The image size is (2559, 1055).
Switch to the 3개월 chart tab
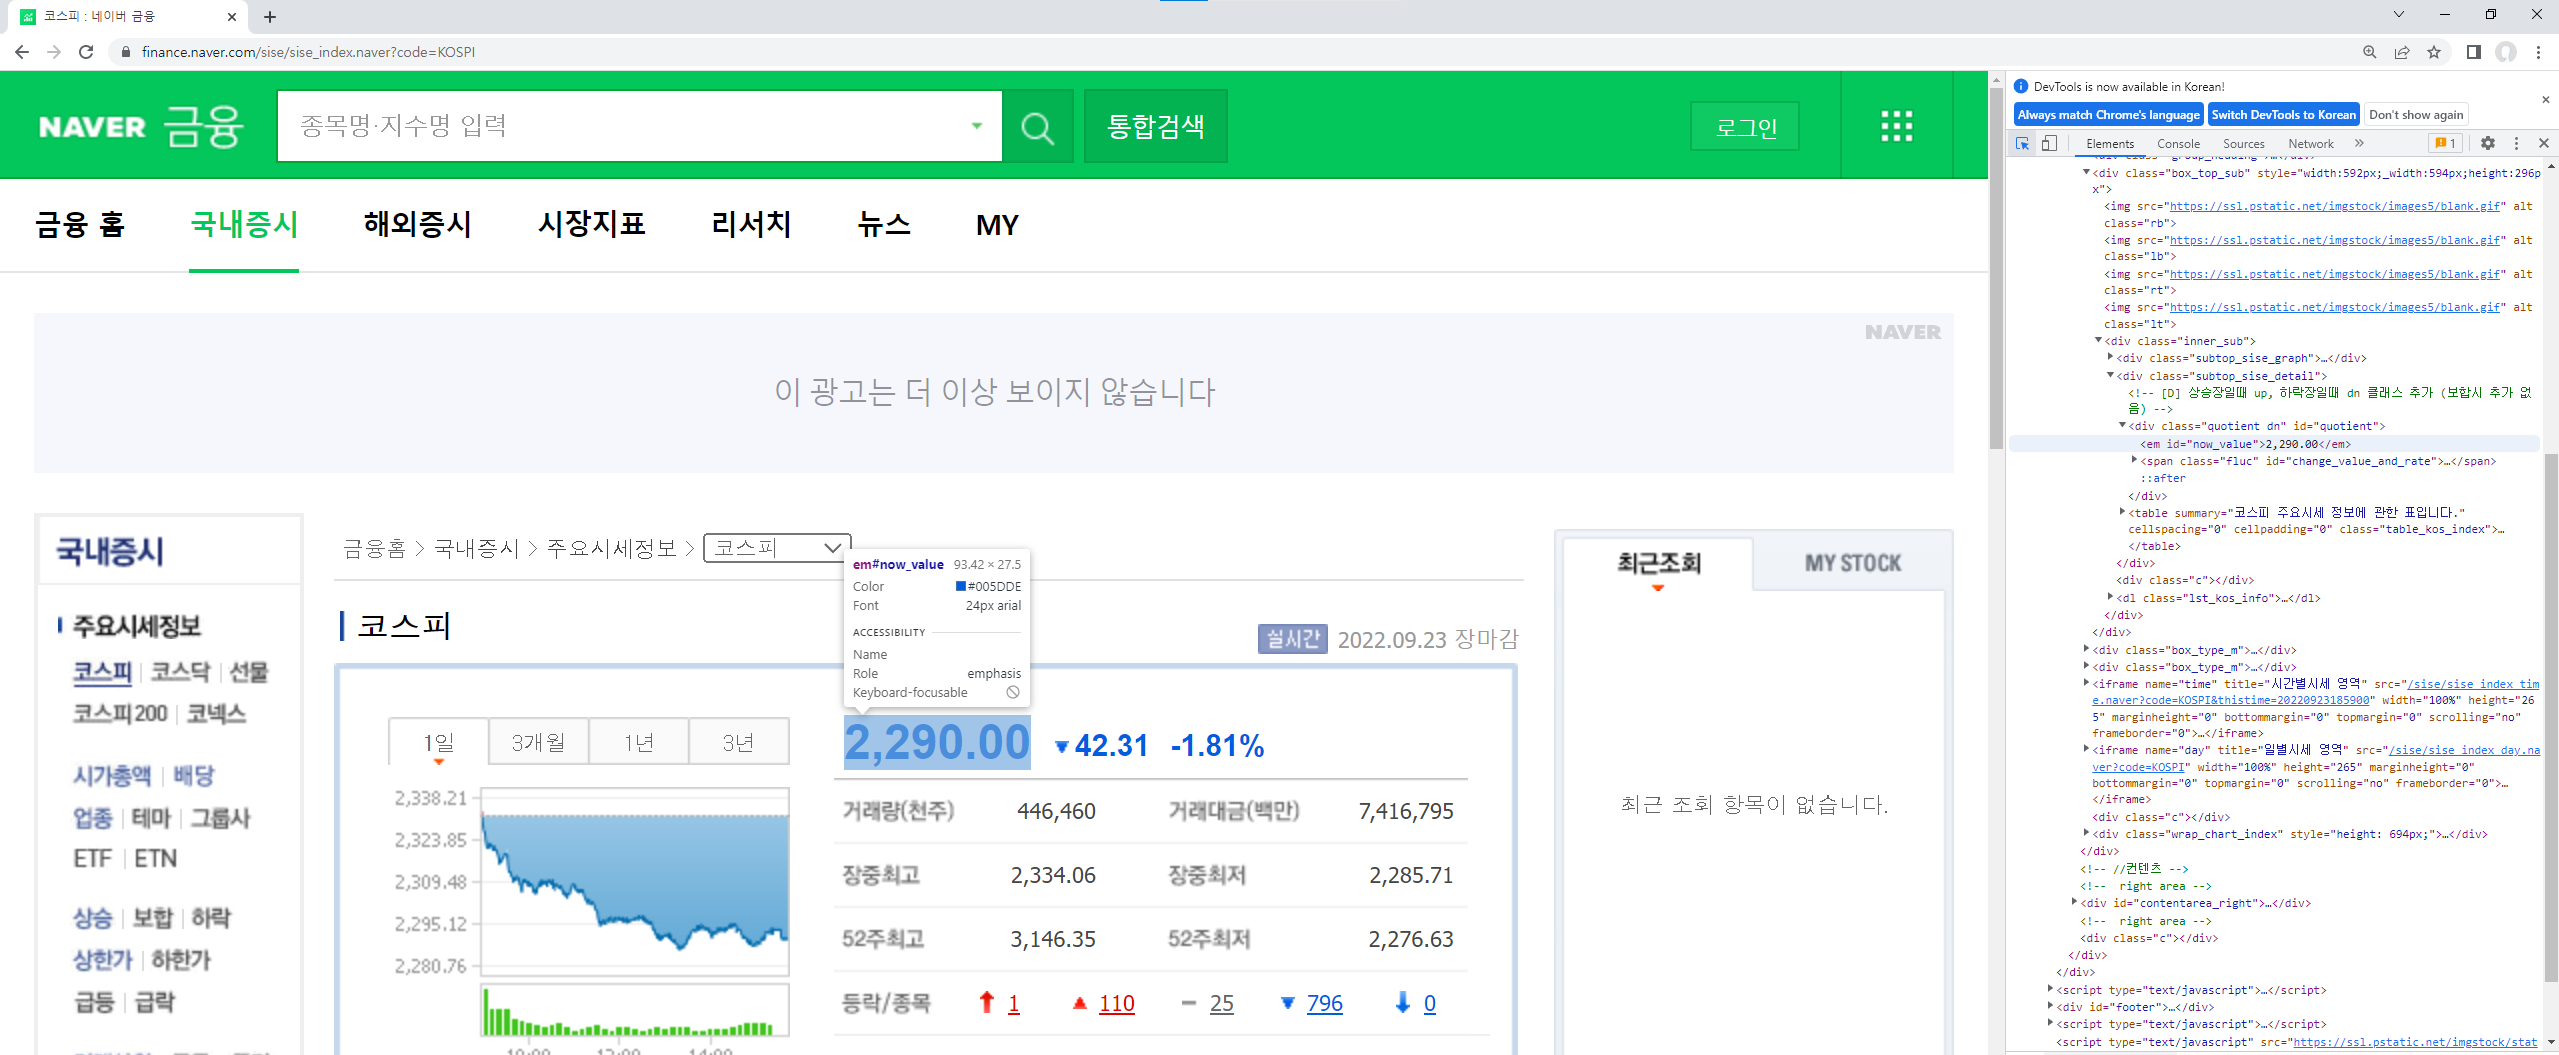(x=538, y=742)
